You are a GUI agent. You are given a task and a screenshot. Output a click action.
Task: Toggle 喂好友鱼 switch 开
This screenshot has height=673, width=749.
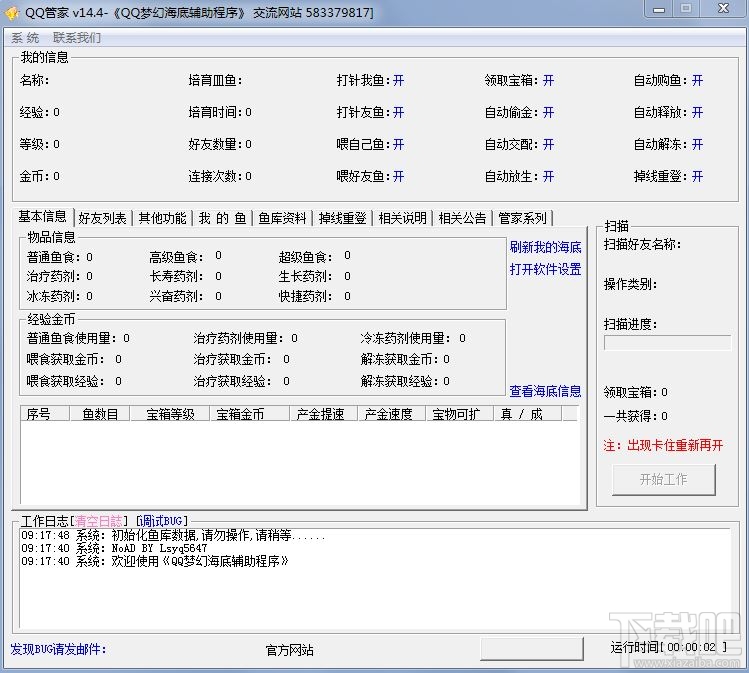(398, 177)
